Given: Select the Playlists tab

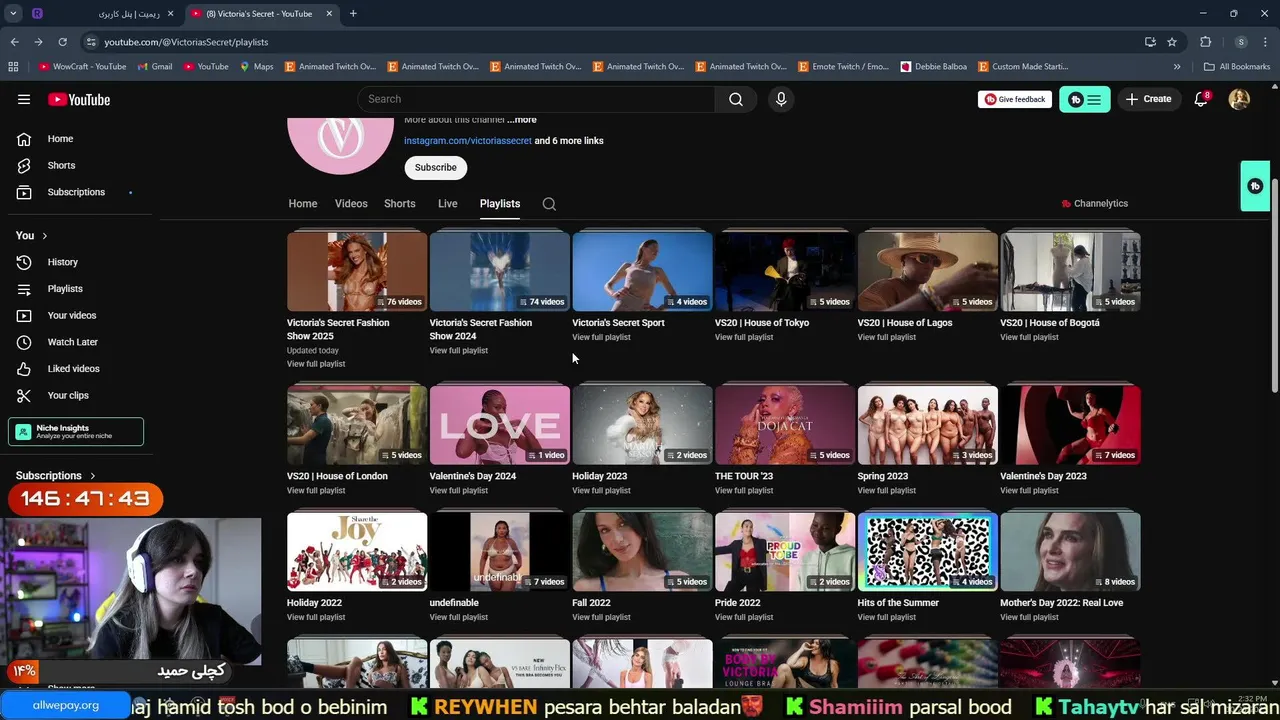Looking at the screenshot, I should [500, 203].
